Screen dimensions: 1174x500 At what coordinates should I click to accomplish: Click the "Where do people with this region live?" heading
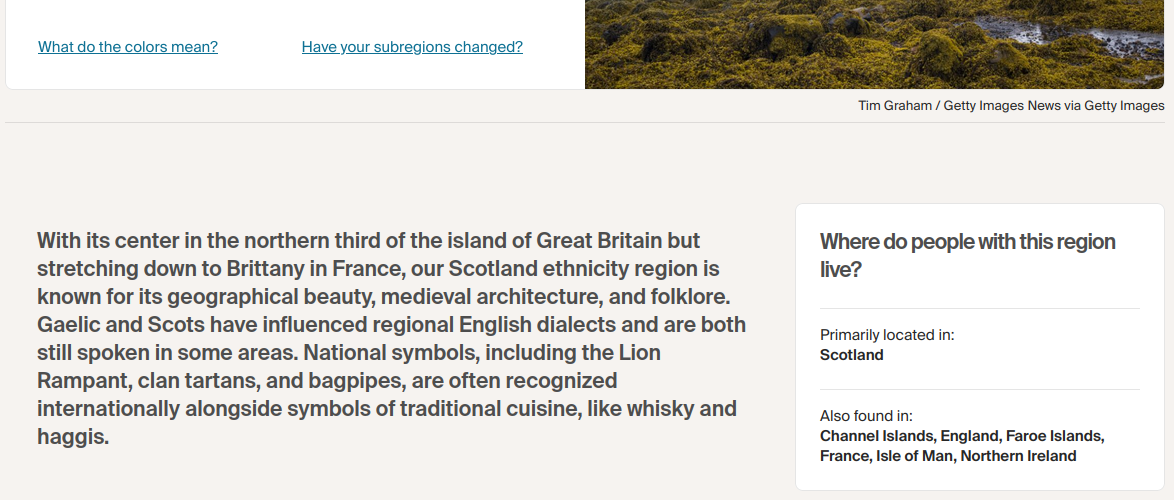pyautogui.click(x=967, y=255)
